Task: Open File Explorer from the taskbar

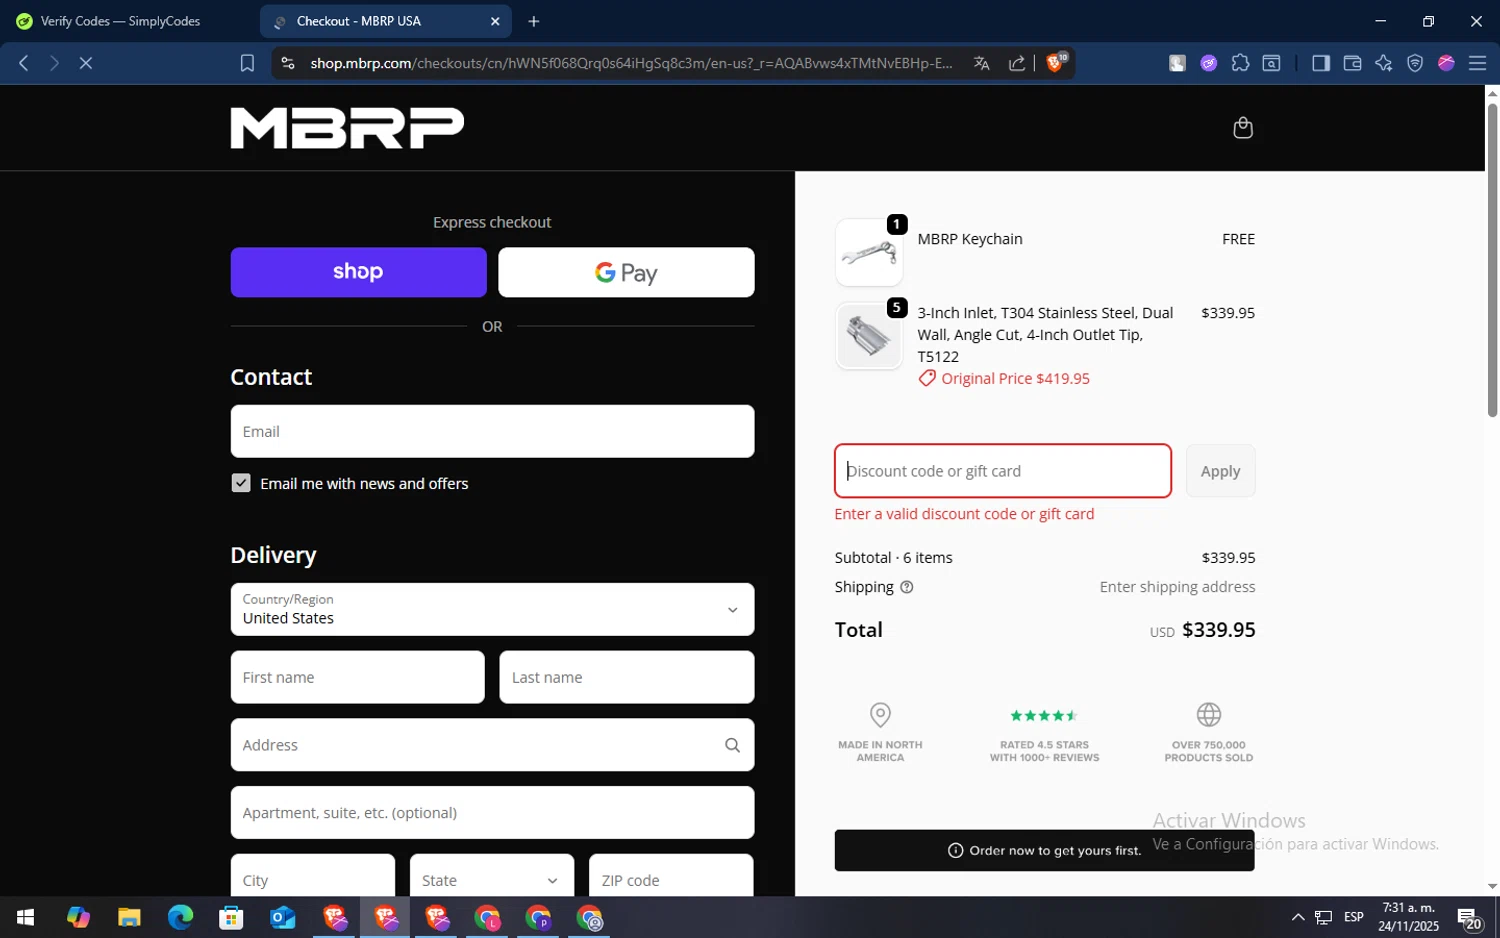Action: [129, 917]
